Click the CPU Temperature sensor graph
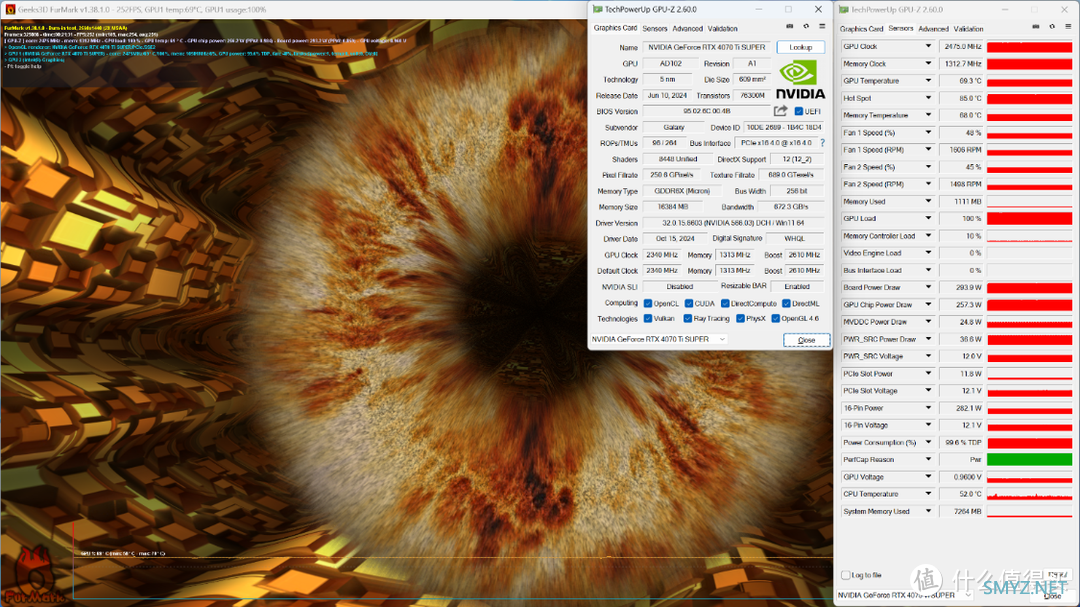This screenshot has height=607, width=1080. tap(1029, 494)
